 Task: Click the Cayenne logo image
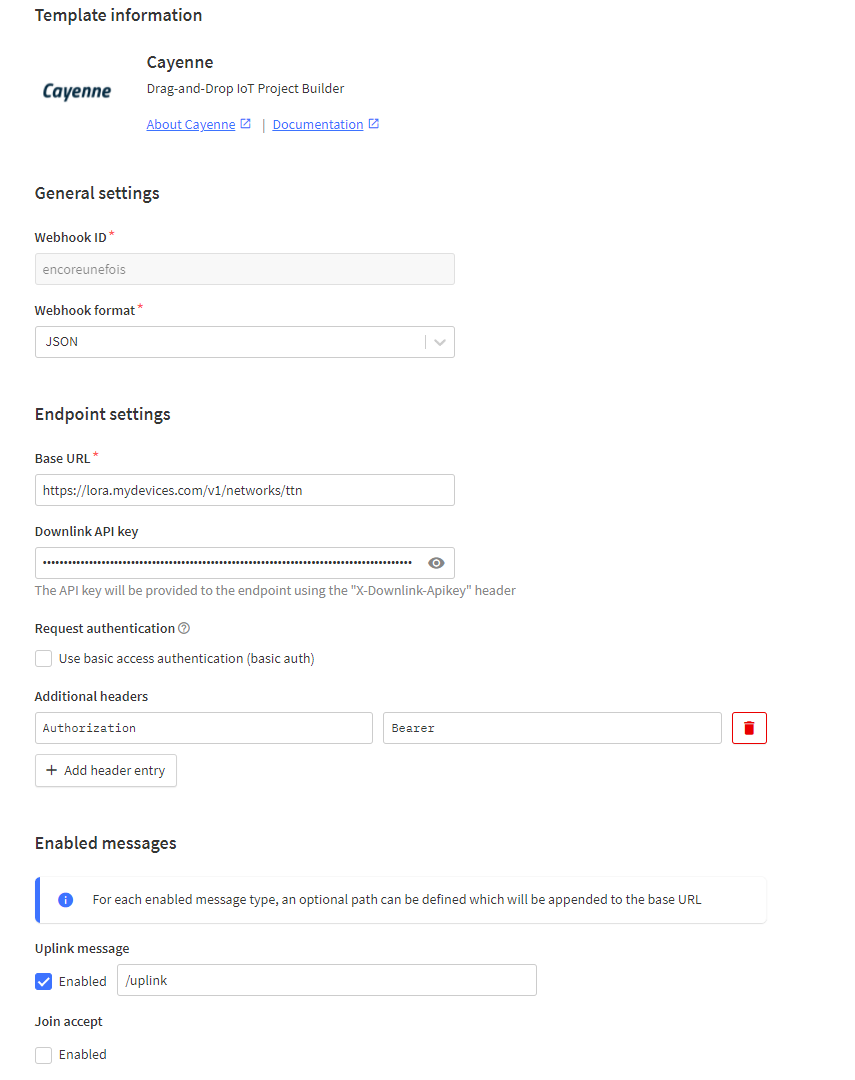click(x=76, y=91)
